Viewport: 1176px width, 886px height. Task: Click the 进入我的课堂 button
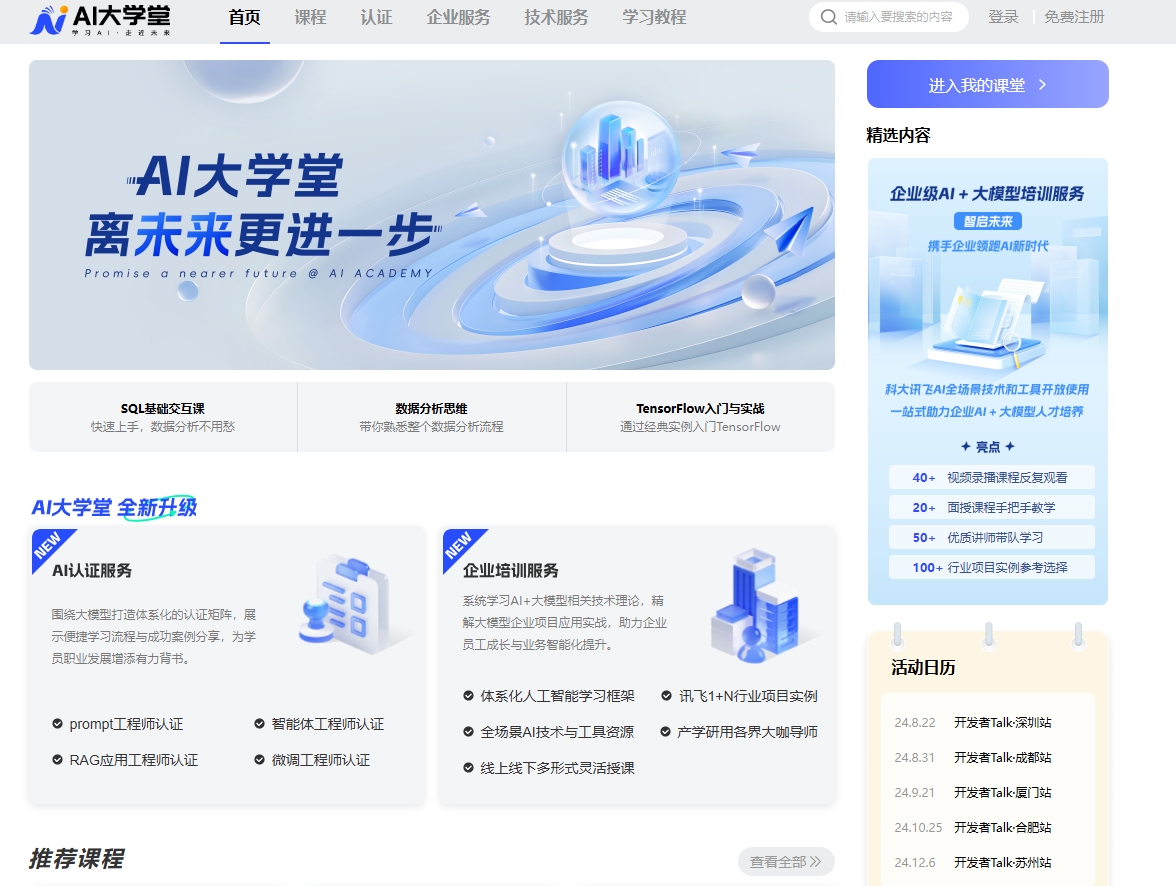click(x=988, y=84)
